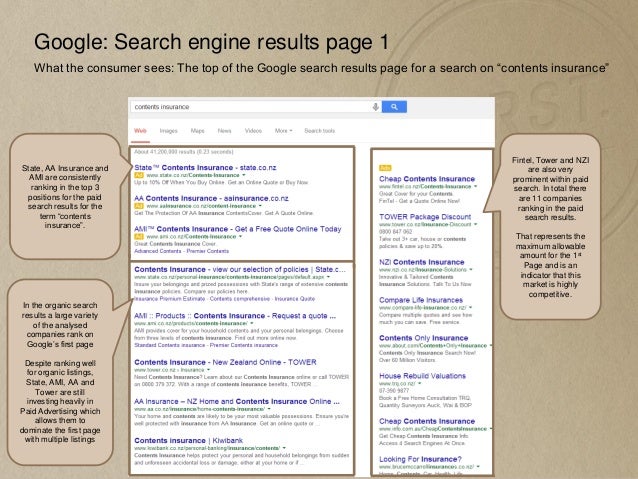
Task: Switch to the Images tab
Action: (168, 131)
